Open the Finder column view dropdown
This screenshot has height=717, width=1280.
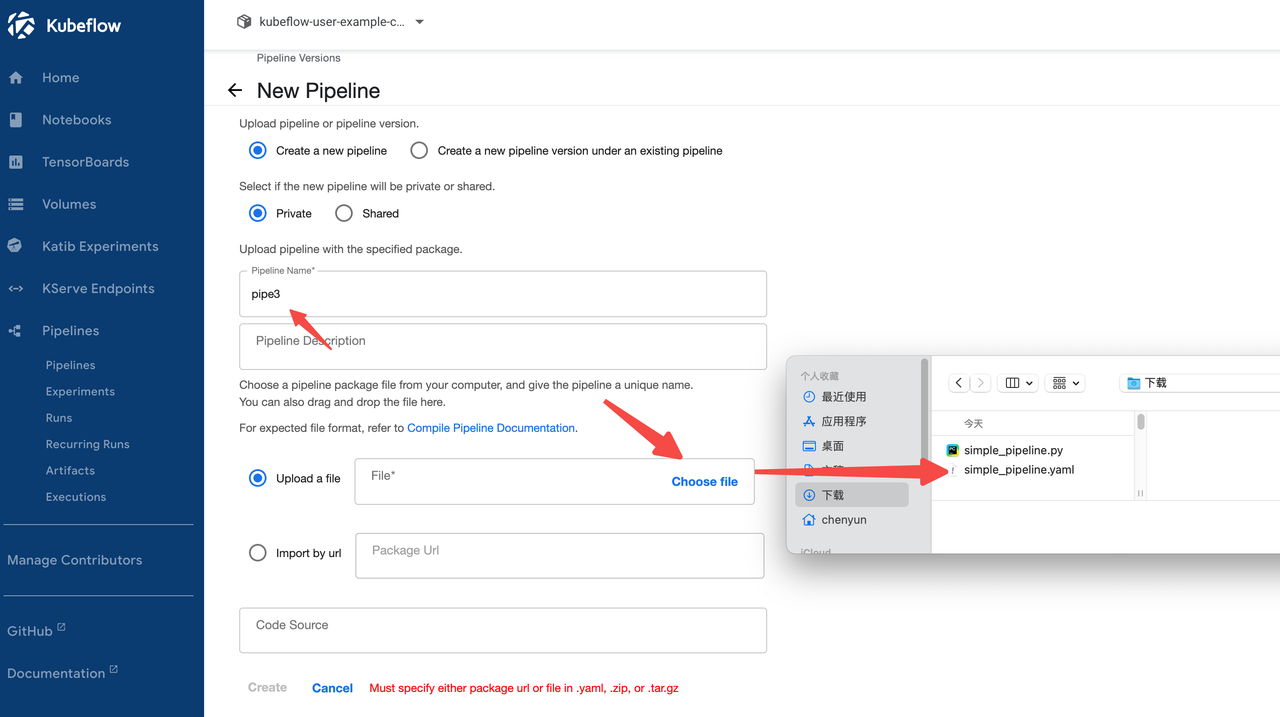tap(1019, 383)
